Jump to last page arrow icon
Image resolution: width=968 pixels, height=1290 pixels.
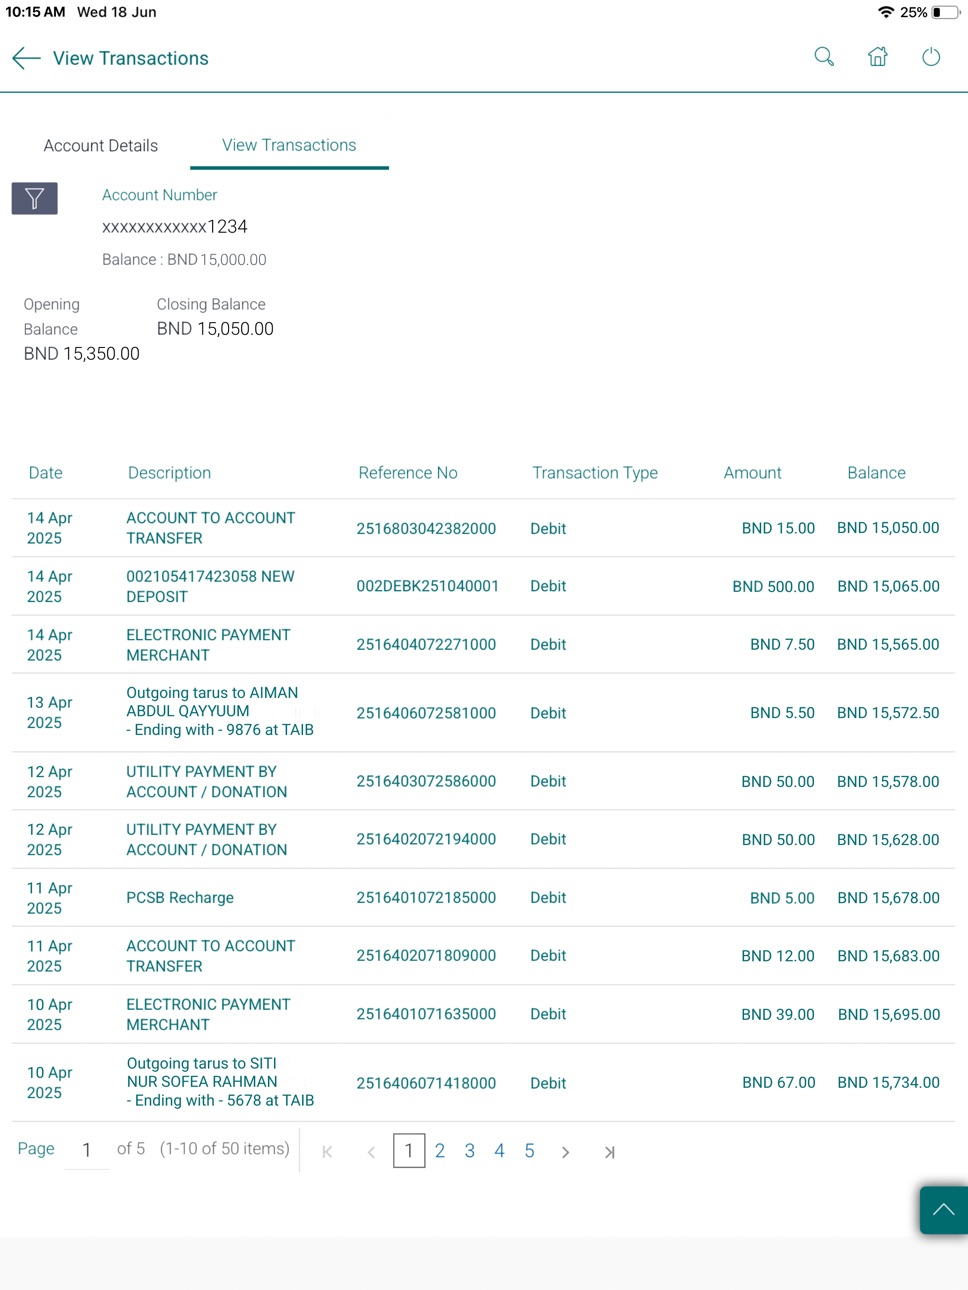pos(609,1152)
